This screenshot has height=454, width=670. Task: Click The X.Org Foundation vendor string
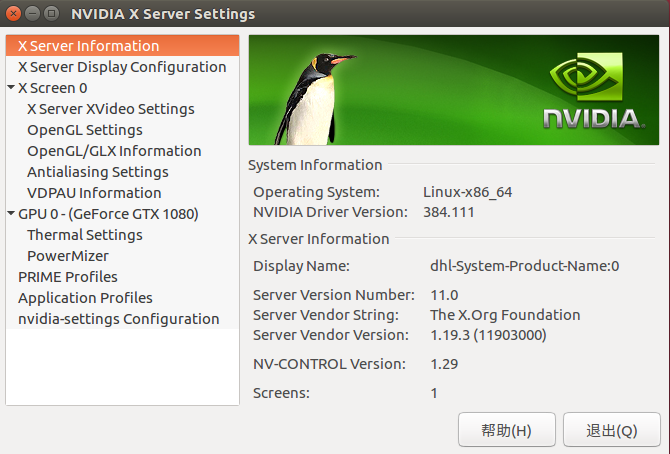coord(505,315)
